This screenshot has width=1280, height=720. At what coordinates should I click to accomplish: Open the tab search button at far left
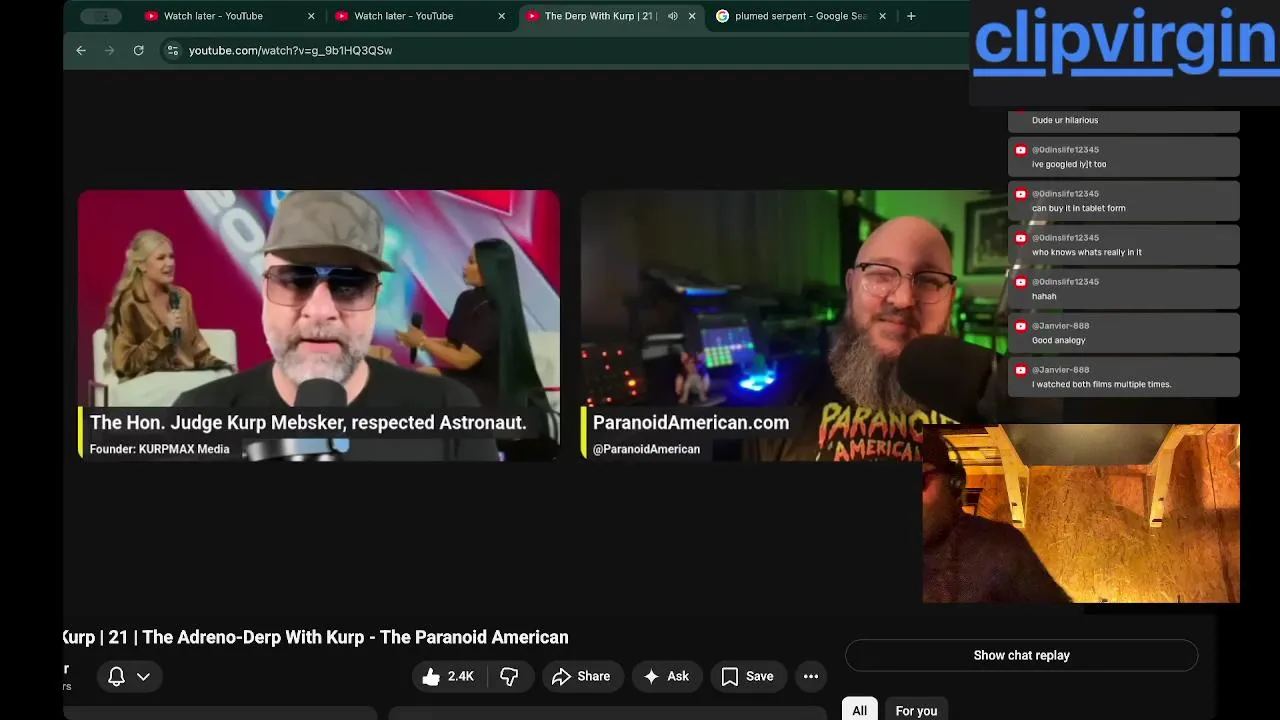coord(102,16)
